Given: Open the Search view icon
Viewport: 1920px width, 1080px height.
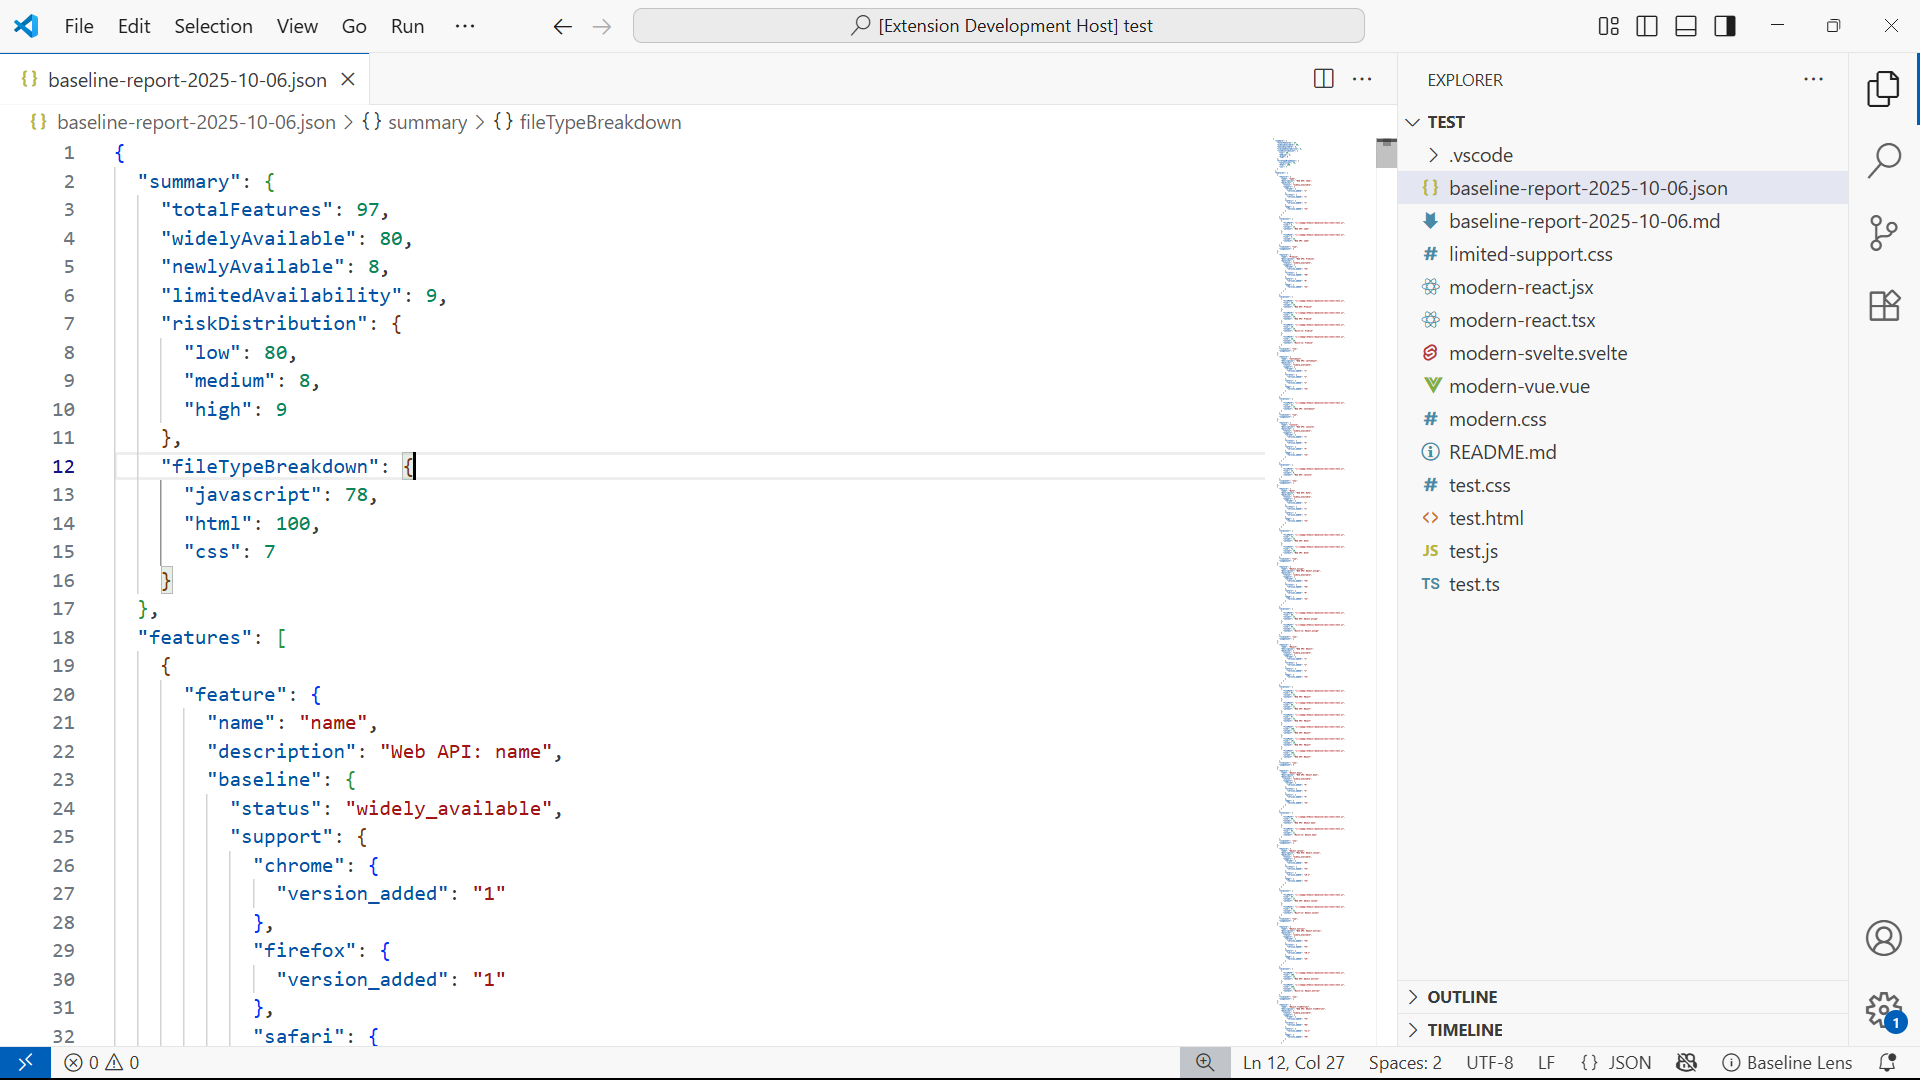Looking at the screenshot, I should click(x=1884, y=160).
